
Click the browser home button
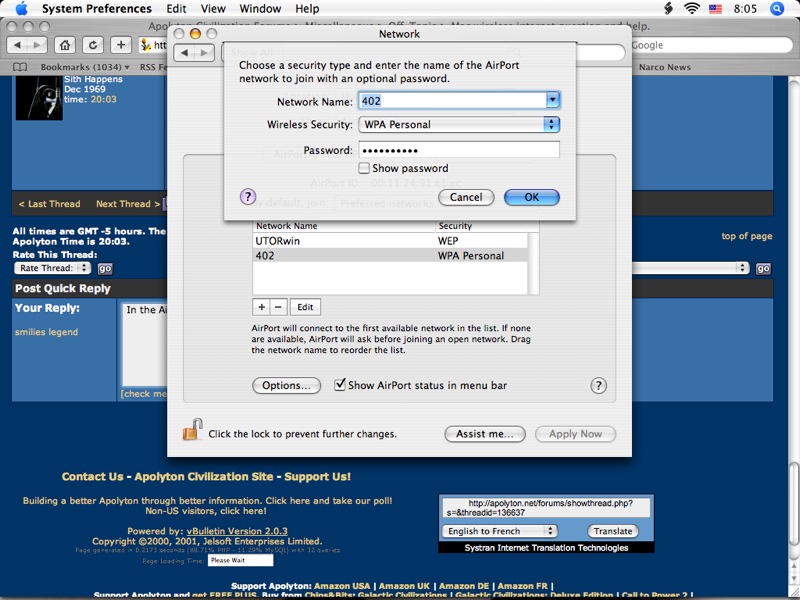64,45
